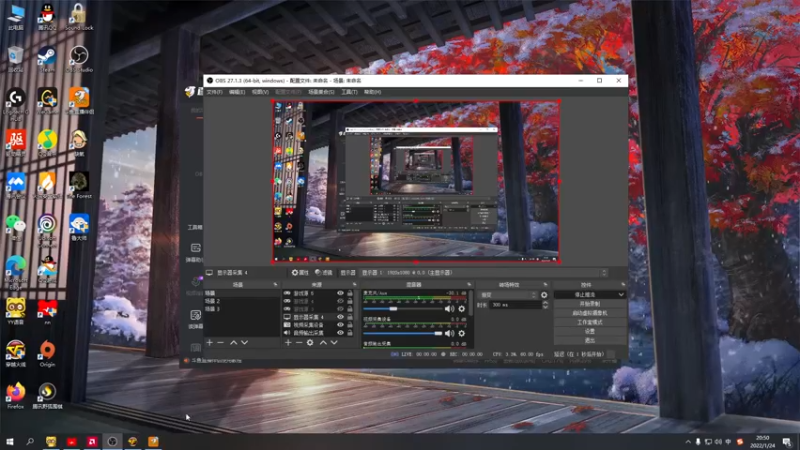Image resolution: width=800 pixels, height=450 pixels.
Task: Add a new source with plus icon
Action: coord(288,342)
